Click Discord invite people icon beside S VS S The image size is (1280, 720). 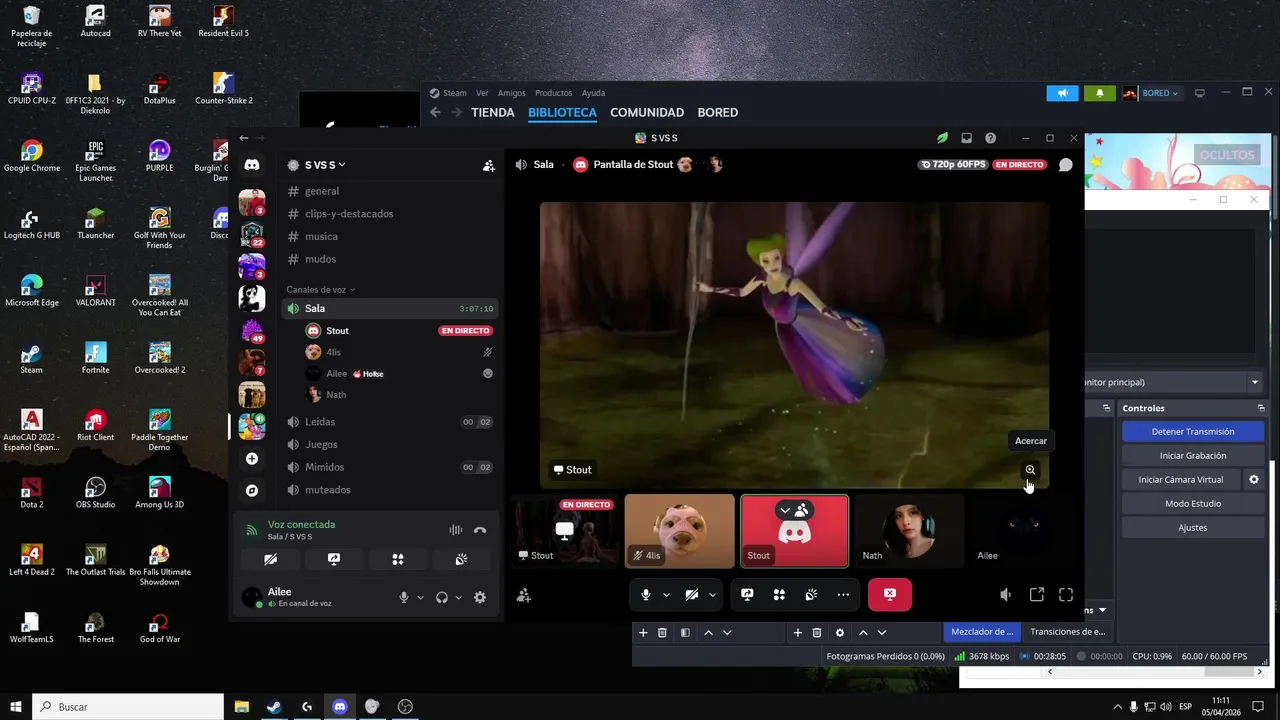(x=489, y=166)
